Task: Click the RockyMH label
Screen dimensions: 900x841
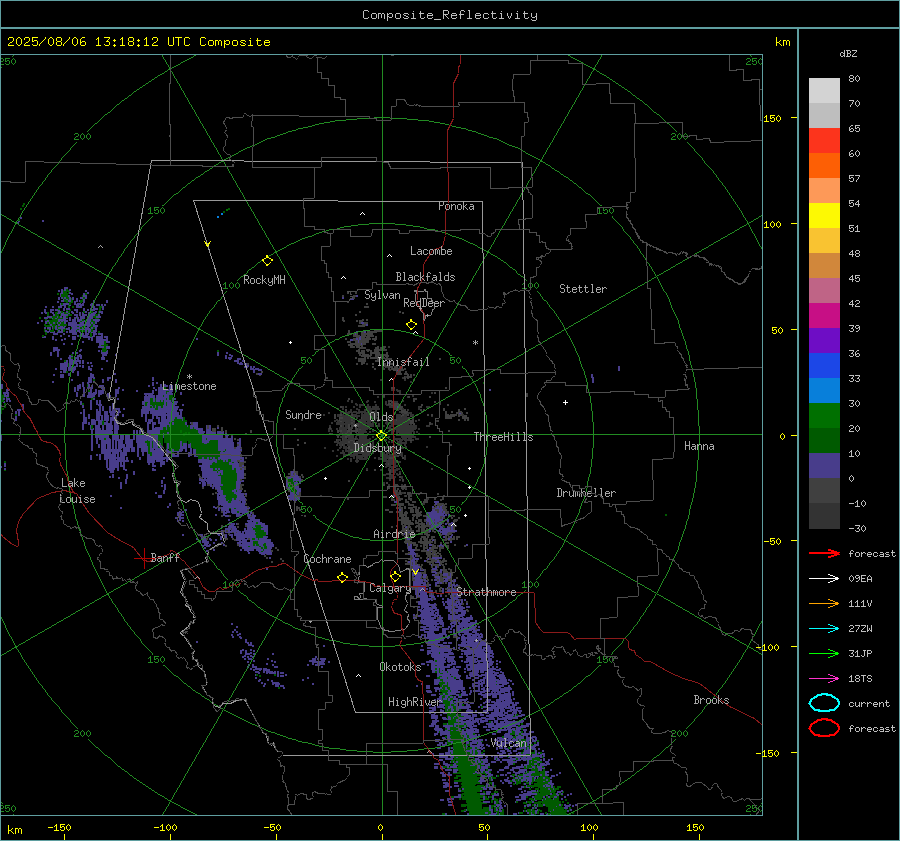Action: click(264, 280)
